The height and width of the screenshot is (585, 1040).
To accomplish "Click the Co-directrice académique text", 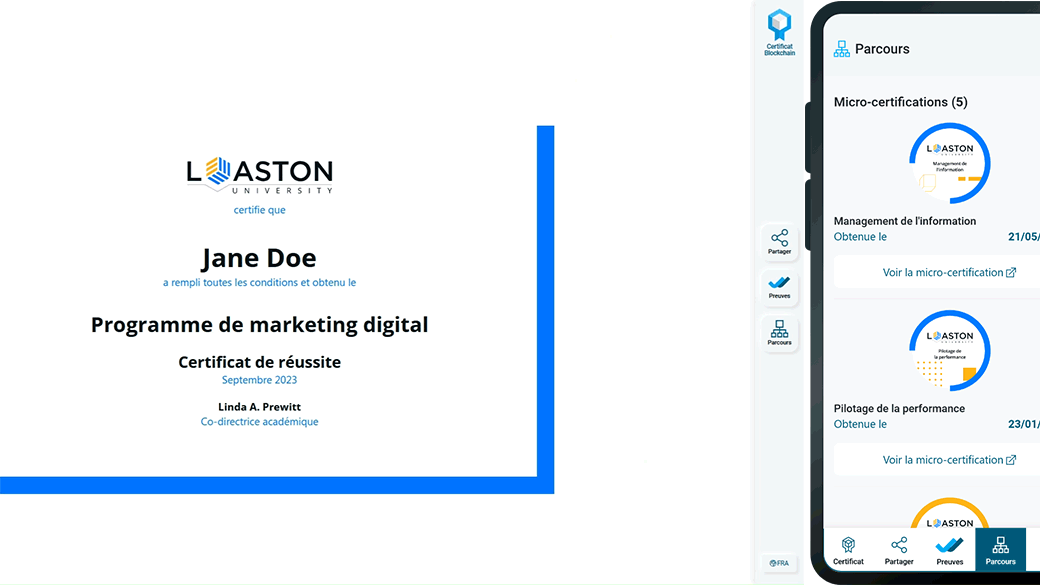I will pos(259,422).
